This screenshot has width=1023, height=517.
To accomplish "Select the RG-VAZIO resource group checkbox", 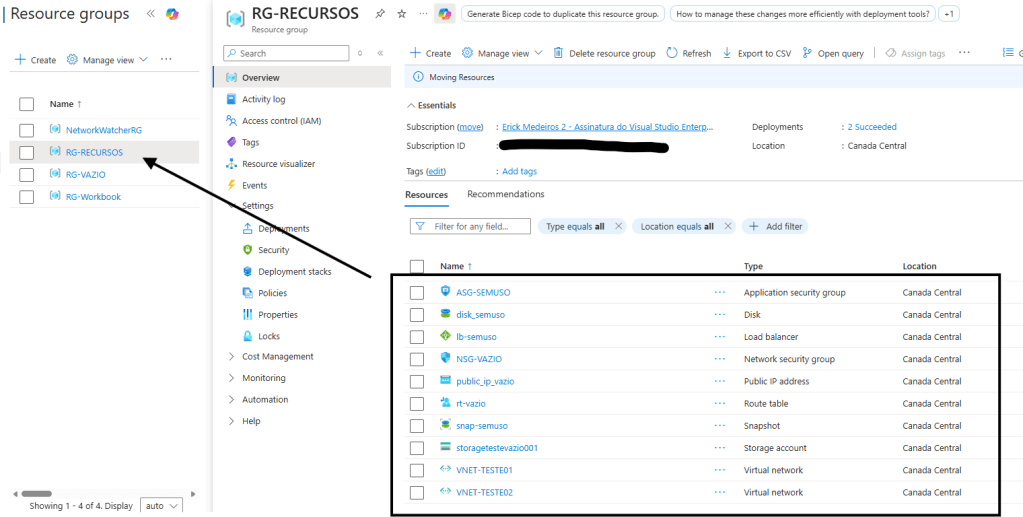I will point(27,175).
